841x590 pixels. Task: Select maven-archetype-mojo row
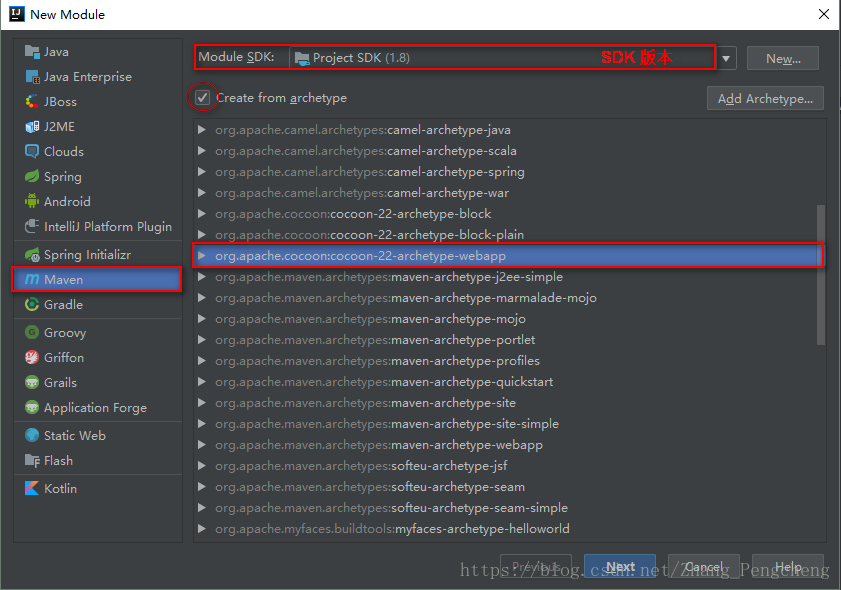509,319
